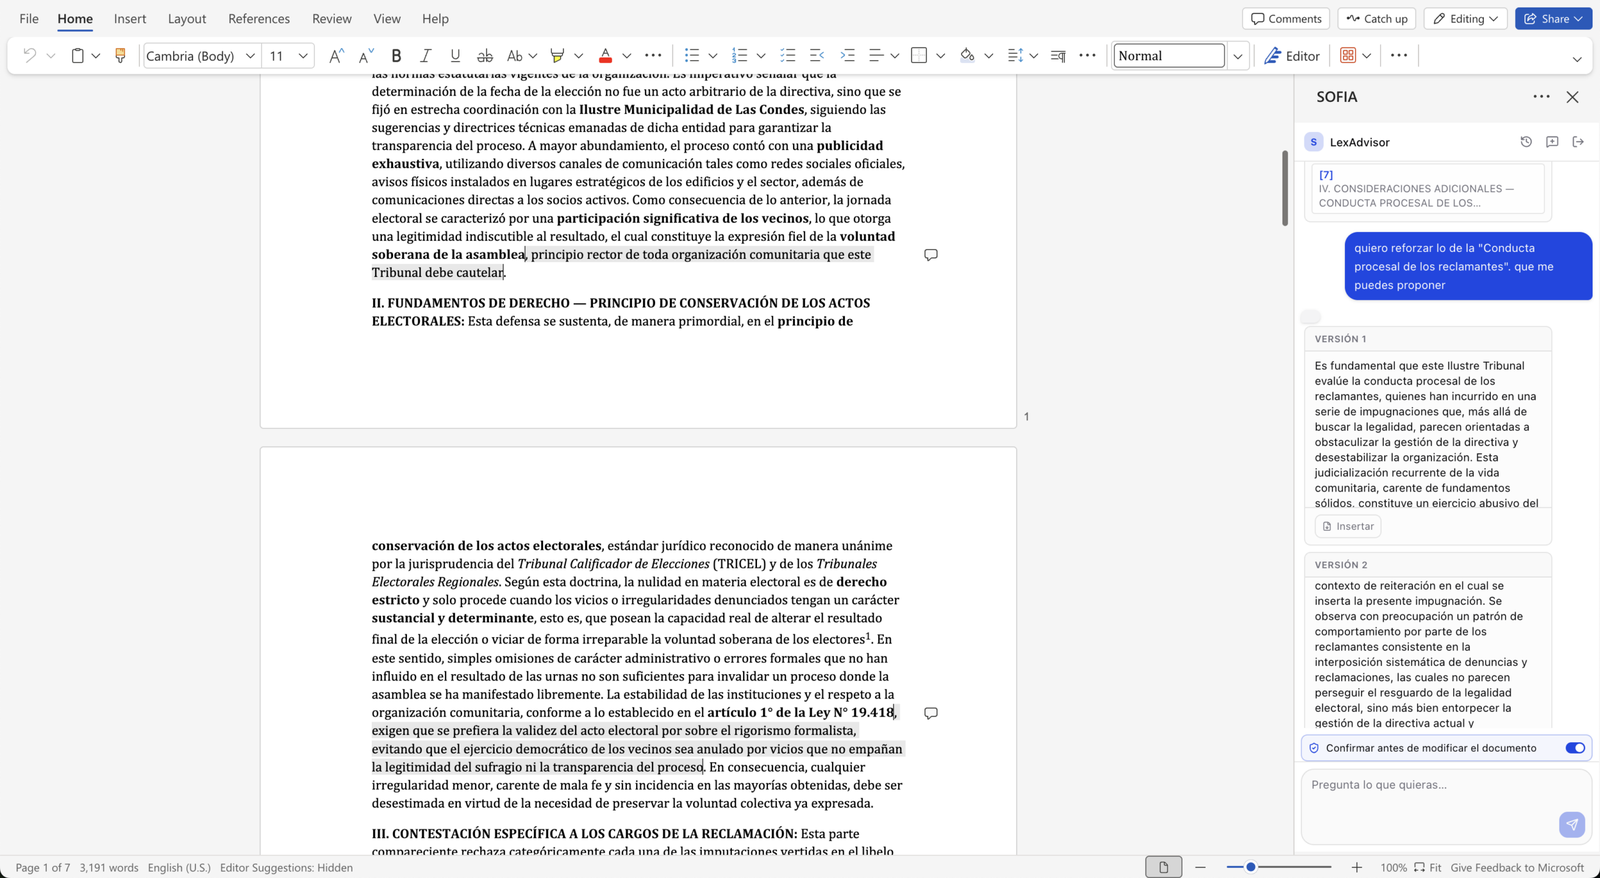
Task: Switch to the Insert tab
Action: pyautogui.click(x=130, y=19)
